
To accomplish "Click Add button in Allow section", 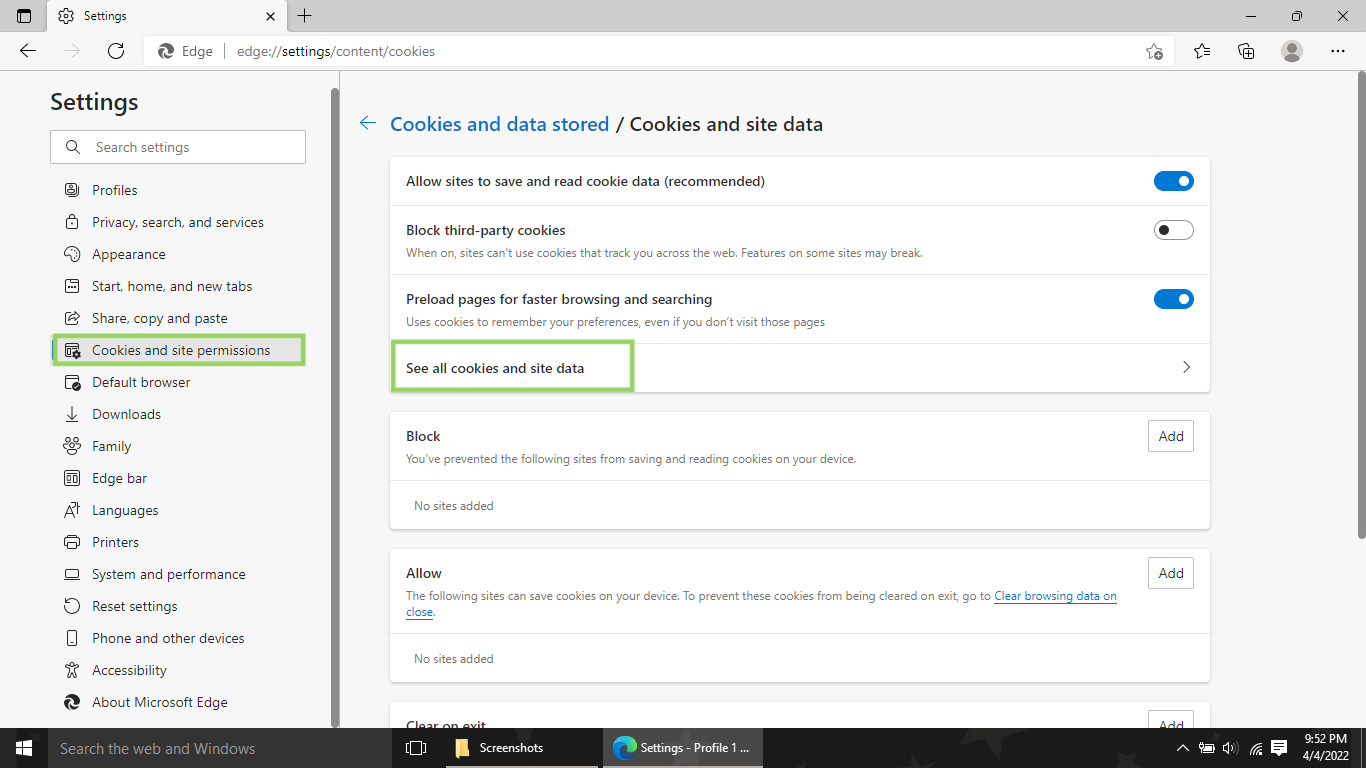I will click(1171, 573).
